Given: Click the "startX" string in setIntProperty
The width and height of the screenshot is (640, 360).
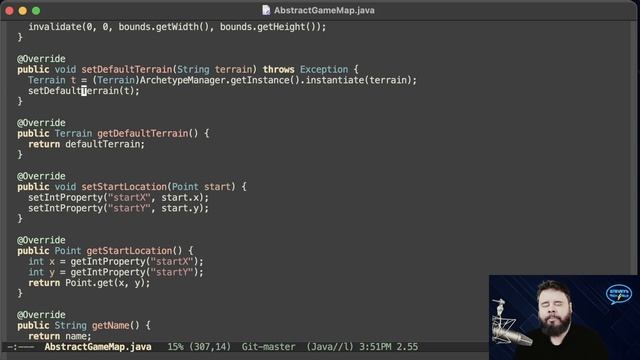Looking at the screenshot, I should pos(129,198).
